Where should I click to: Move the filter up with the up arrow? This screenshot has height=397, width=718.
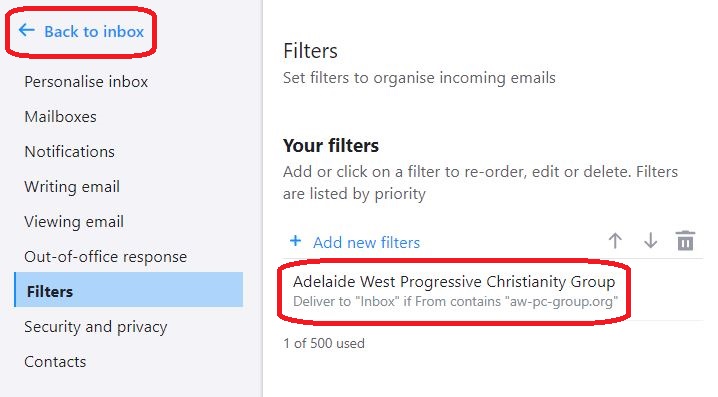[615, 240]
